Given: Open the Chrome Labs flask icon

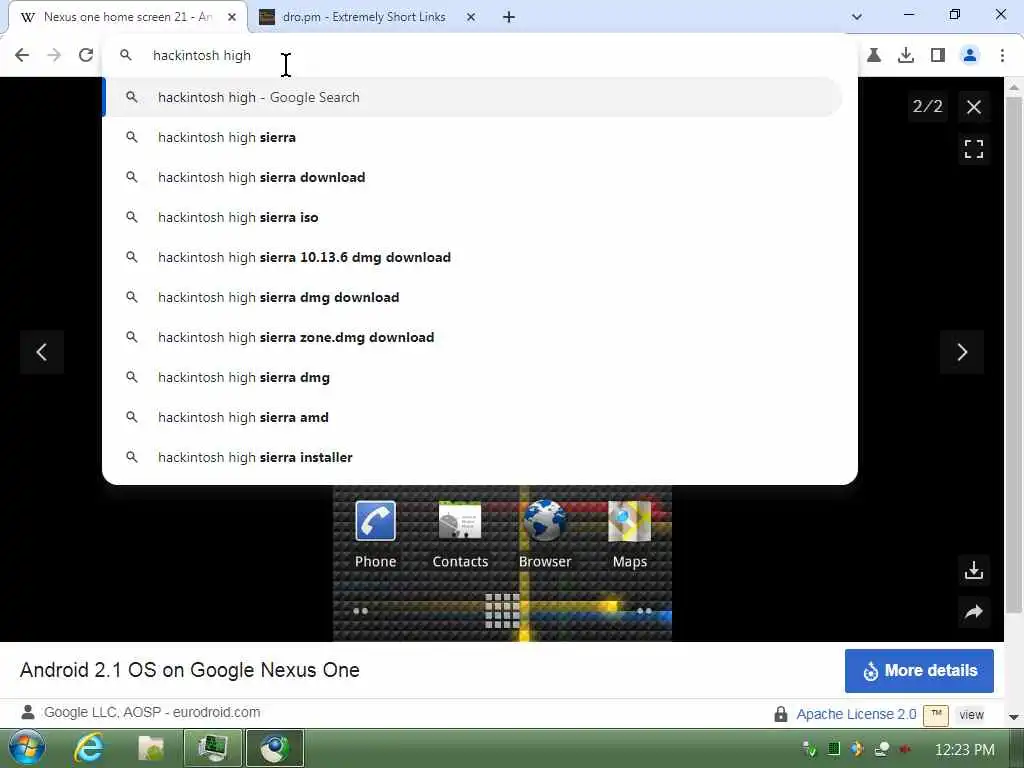Looking at the screenshot, I should (x=874, y=56).
